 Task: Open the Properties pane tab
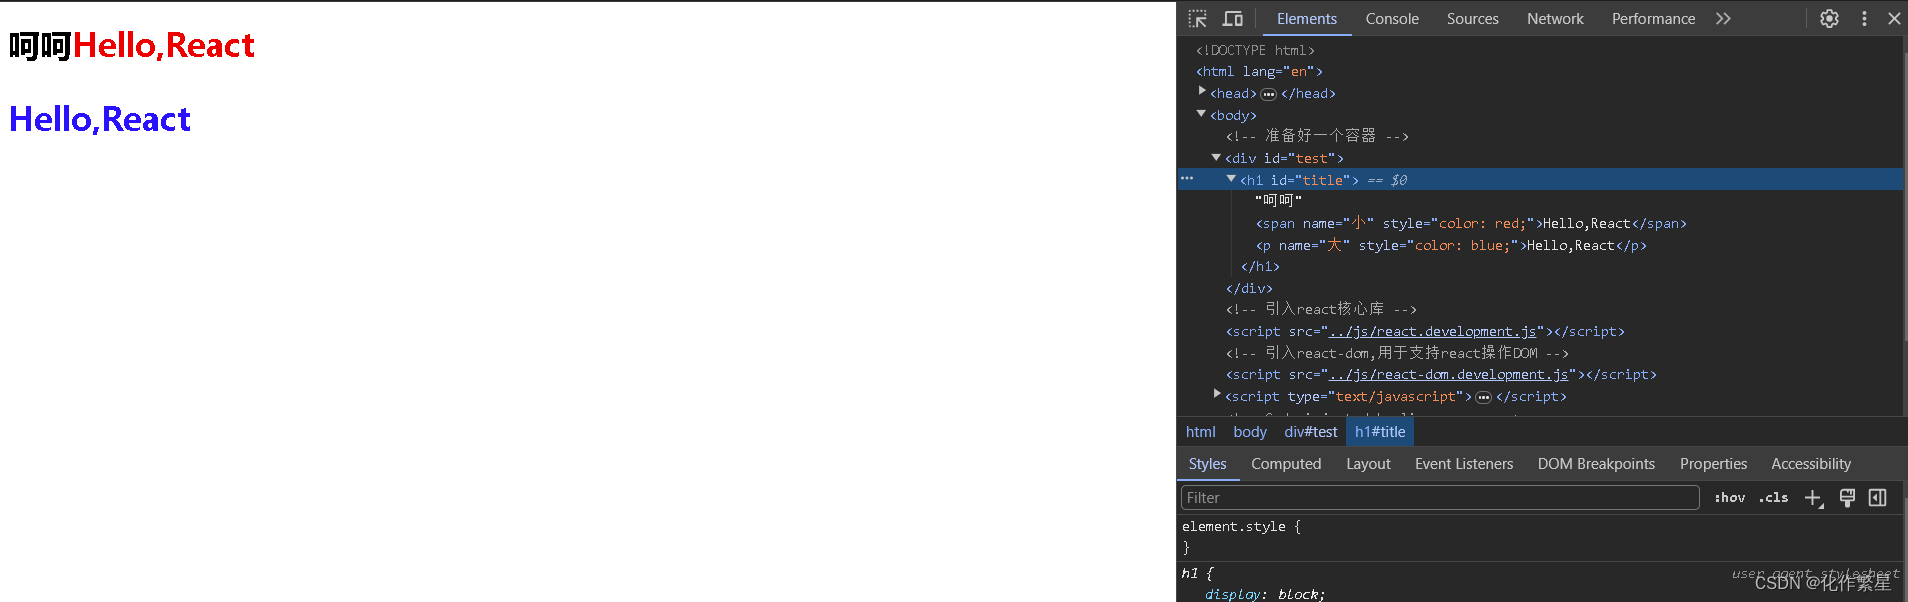tap(1713, 464)
